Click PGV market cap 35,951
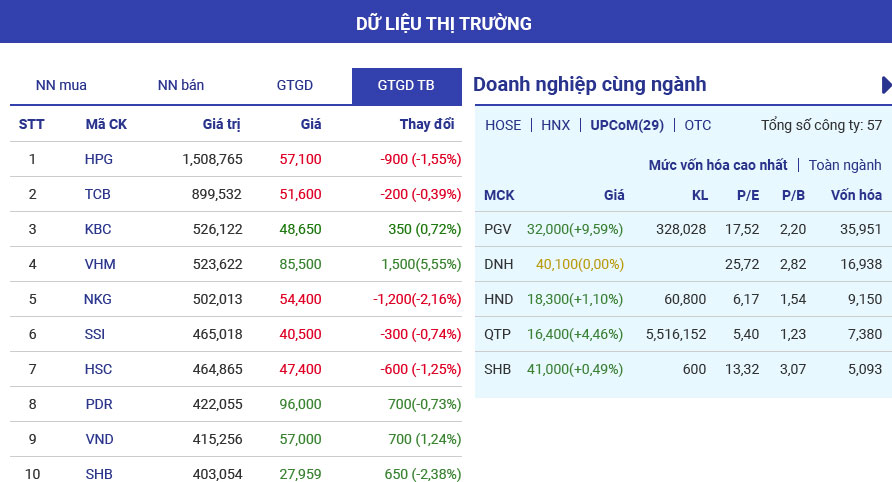 point(861,229)
